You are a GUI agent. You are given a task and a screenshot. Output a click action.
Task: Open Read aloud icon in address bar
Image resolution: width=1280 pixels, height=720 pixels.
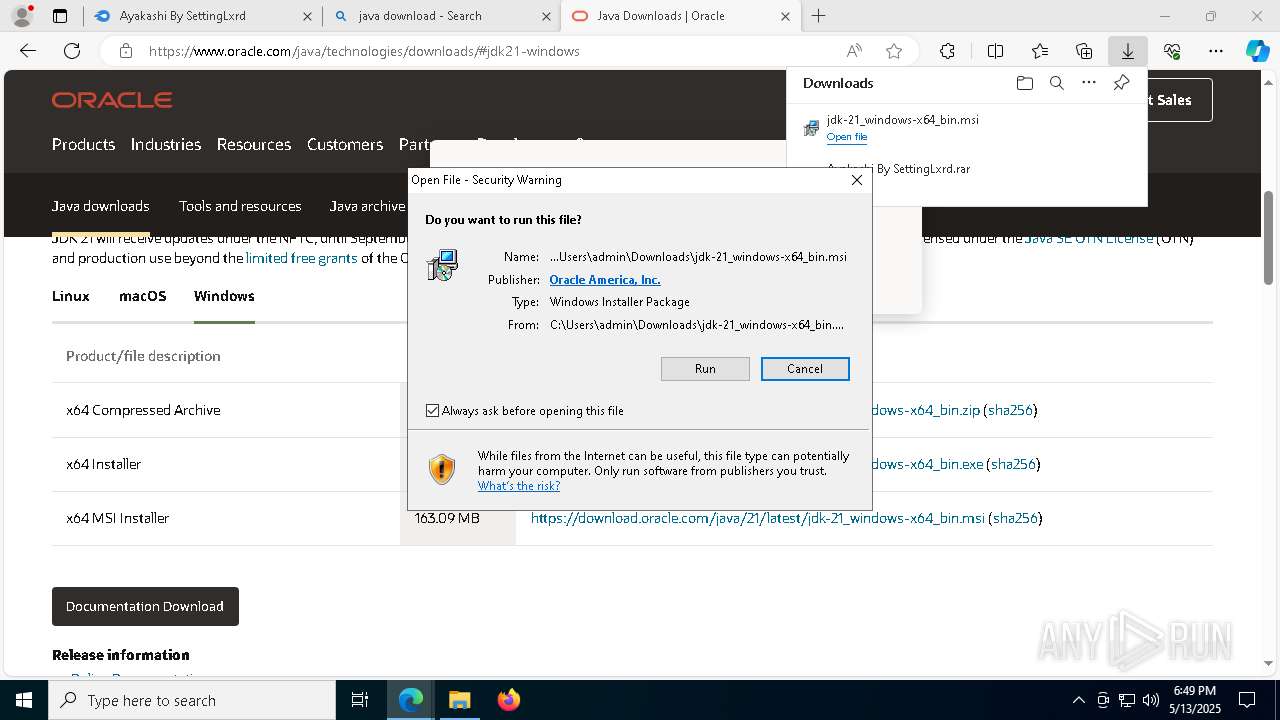[x=854, y=51]
